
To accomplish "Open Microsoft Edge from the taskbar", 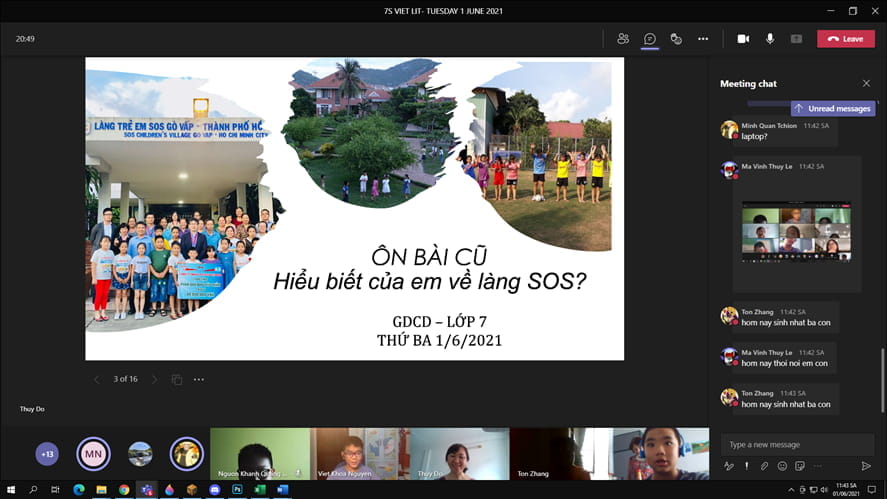I will 79,489.
